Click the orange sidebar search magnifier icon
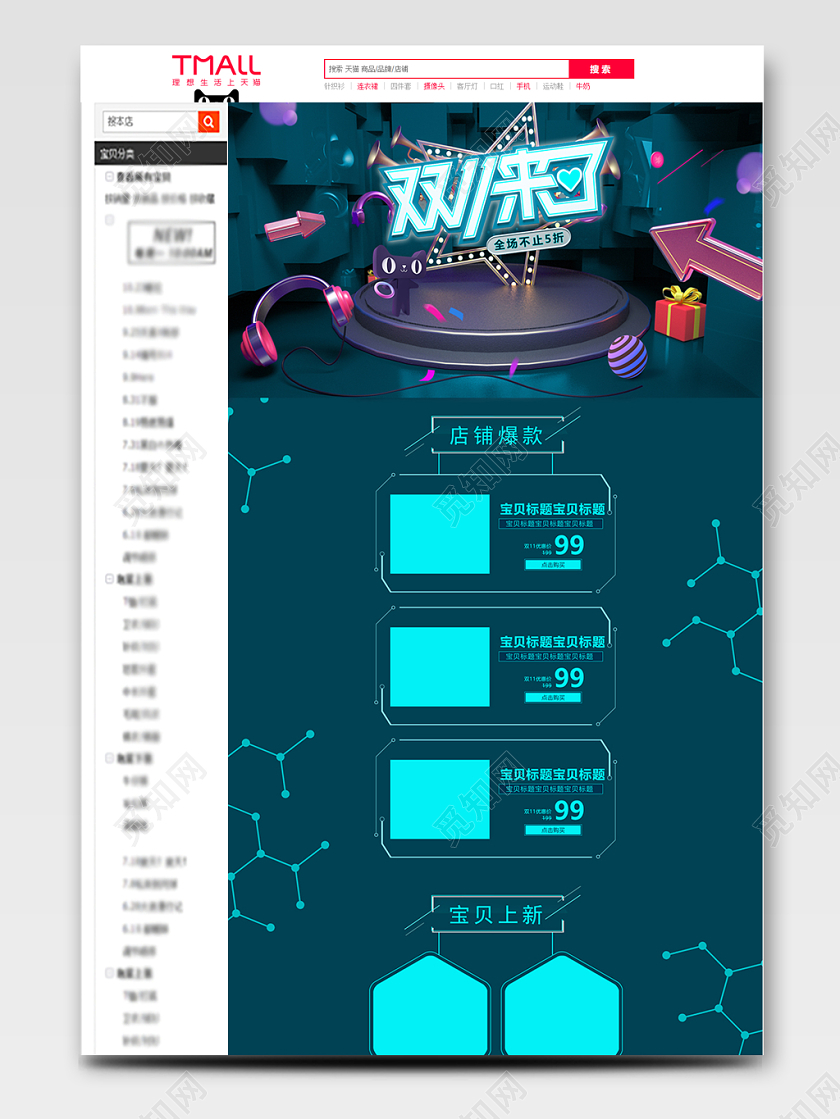This screenshot has width=840, height=1119. [208, 122]
